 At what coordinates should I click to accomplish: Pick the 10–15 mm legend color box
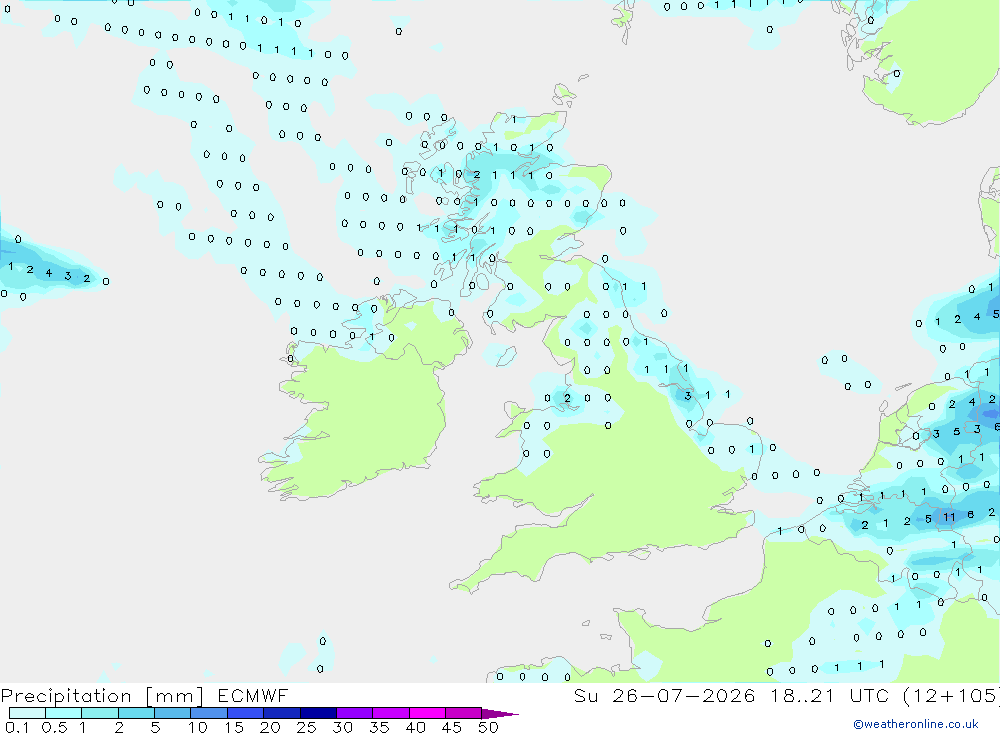point(209,713)
